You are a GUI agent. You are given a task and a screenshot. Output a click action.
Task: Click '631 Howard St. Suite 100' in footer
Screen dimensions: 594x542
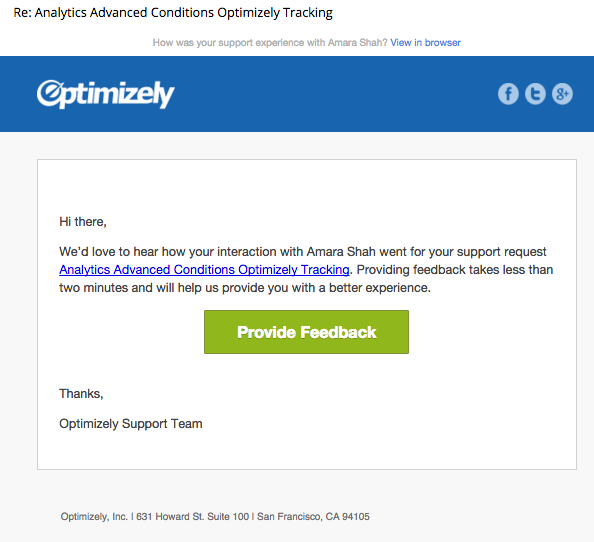(192, 517)
